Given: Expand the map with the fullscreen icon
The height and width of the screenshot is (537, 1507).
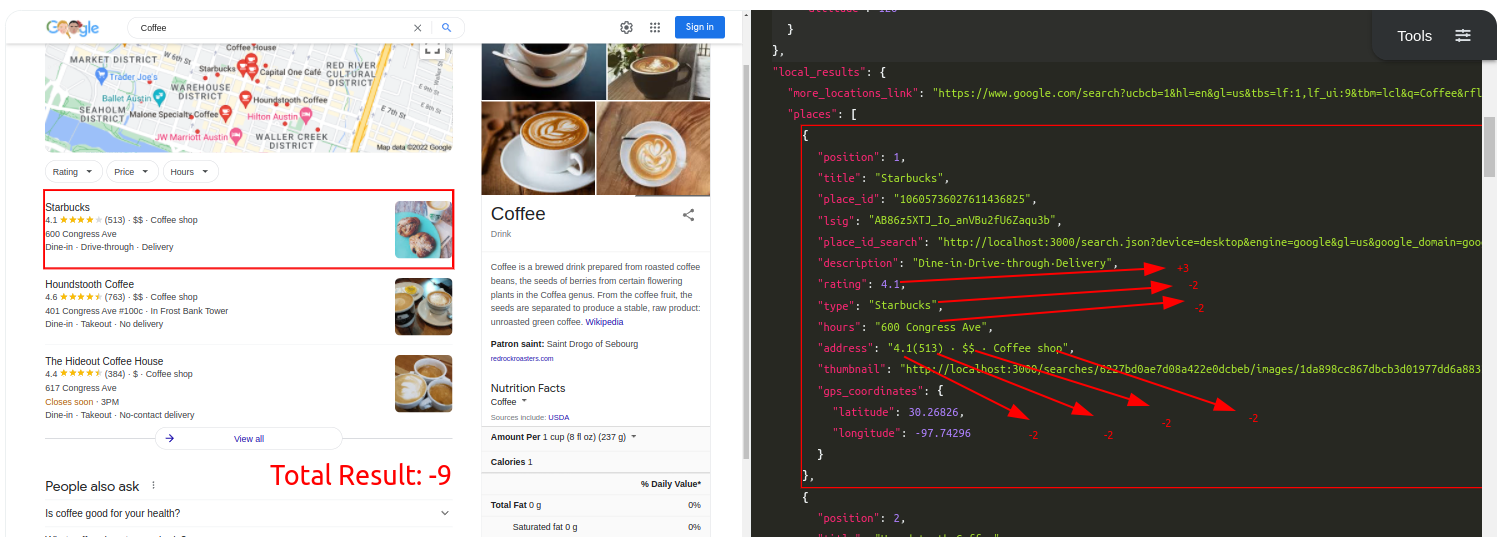Looking at the screenshot, I should (x=432, y=48).
